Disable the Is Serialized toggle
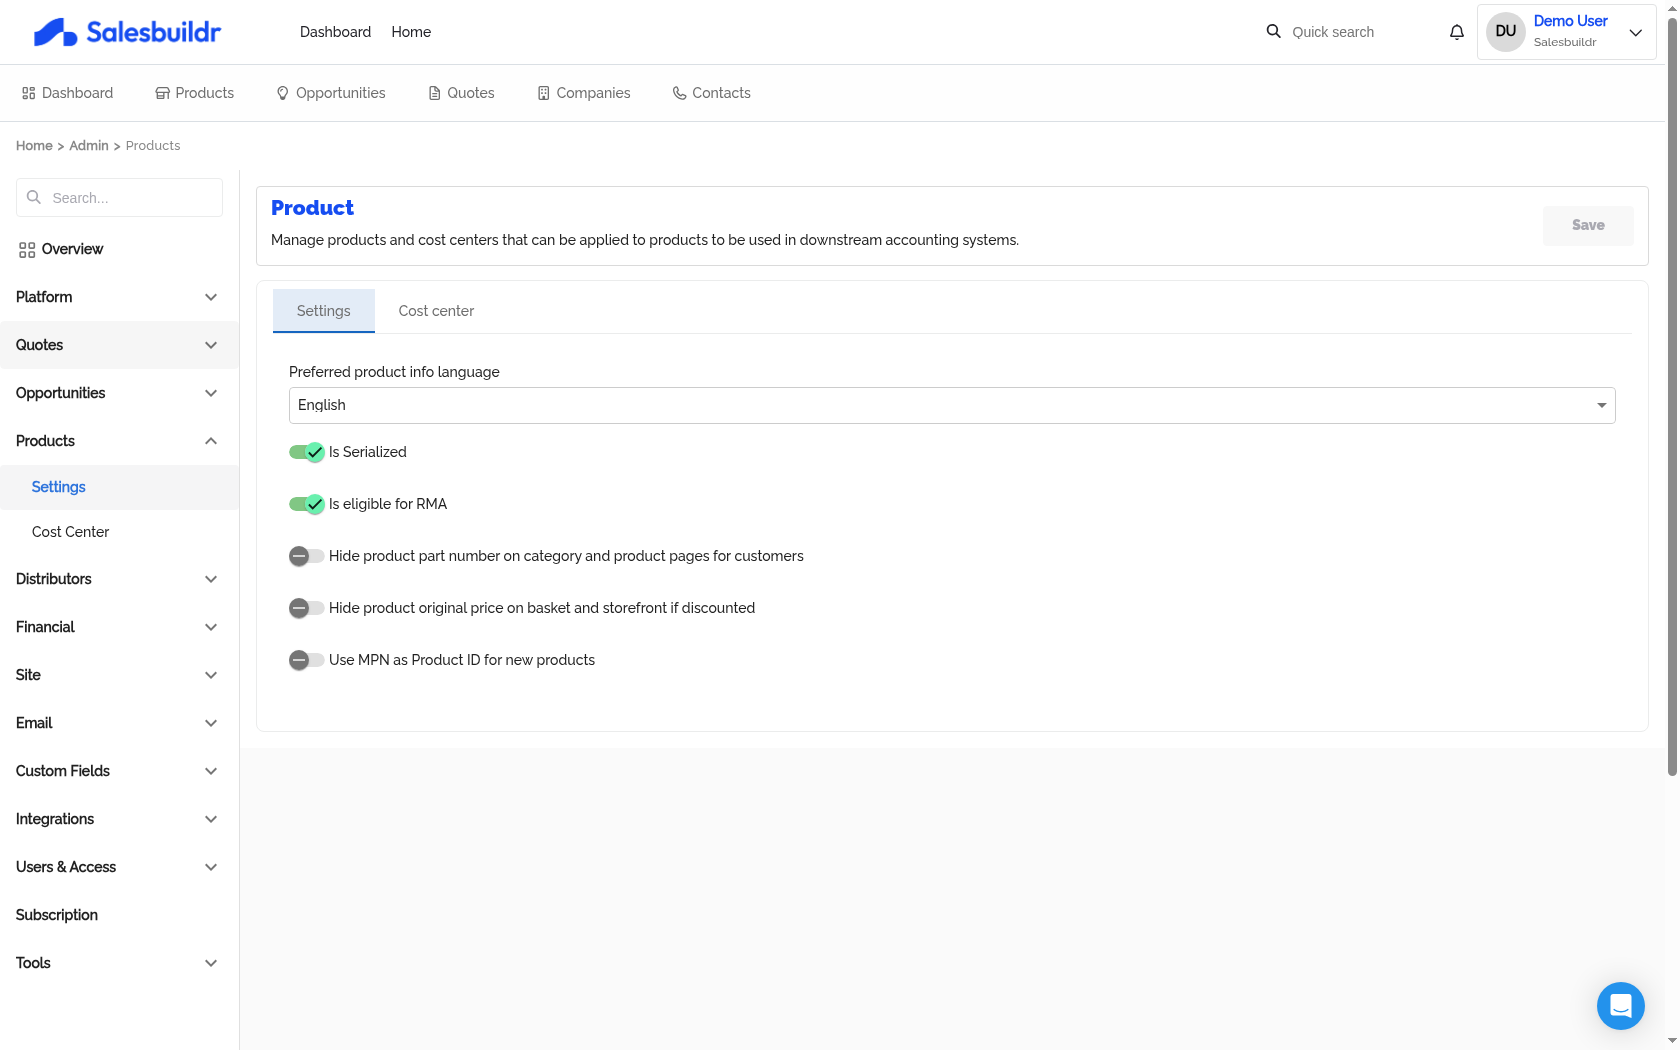This screenshot has height=1050, width=1680. click(306, 452)
